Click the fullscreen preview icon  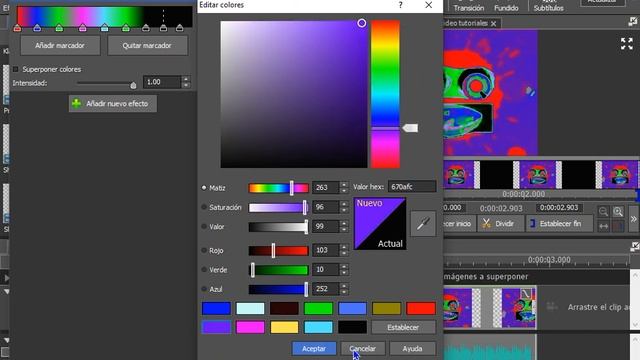627,44
